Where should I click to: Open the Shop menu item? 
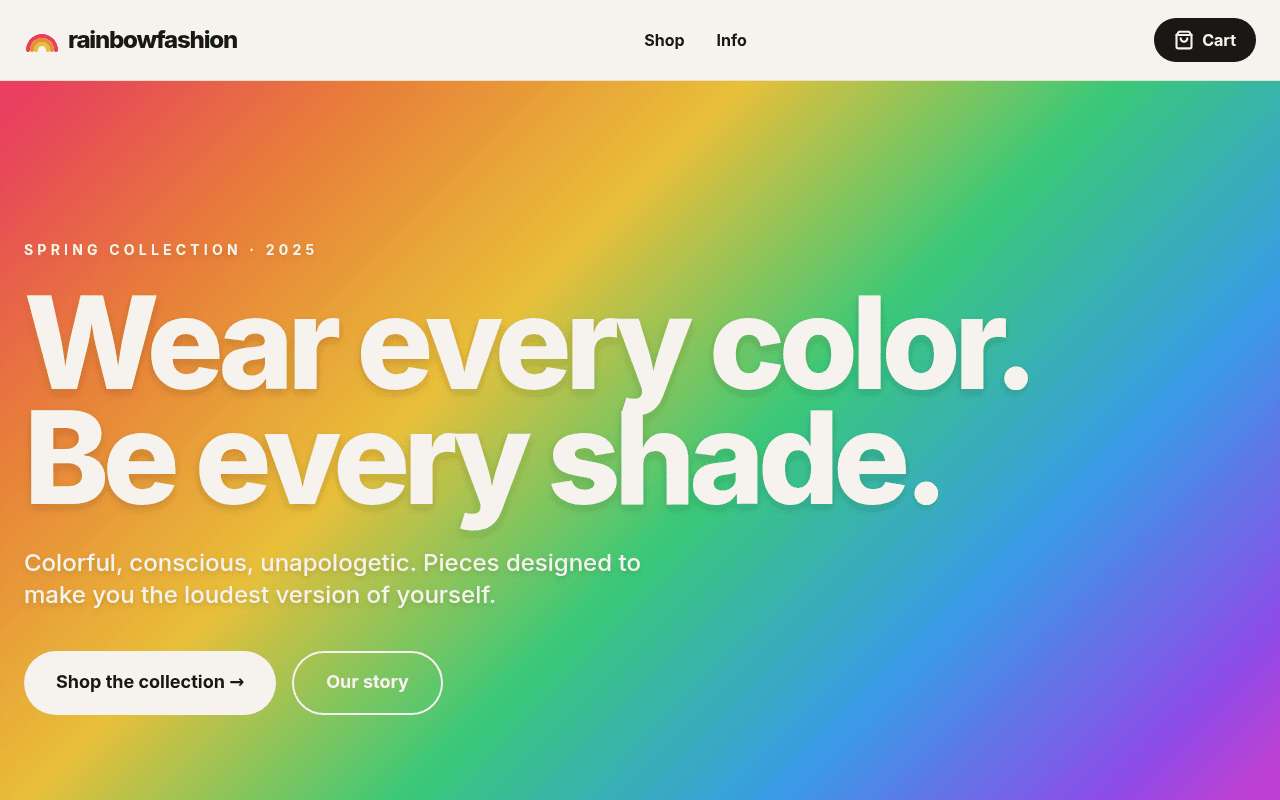click(x=664, y=40)
